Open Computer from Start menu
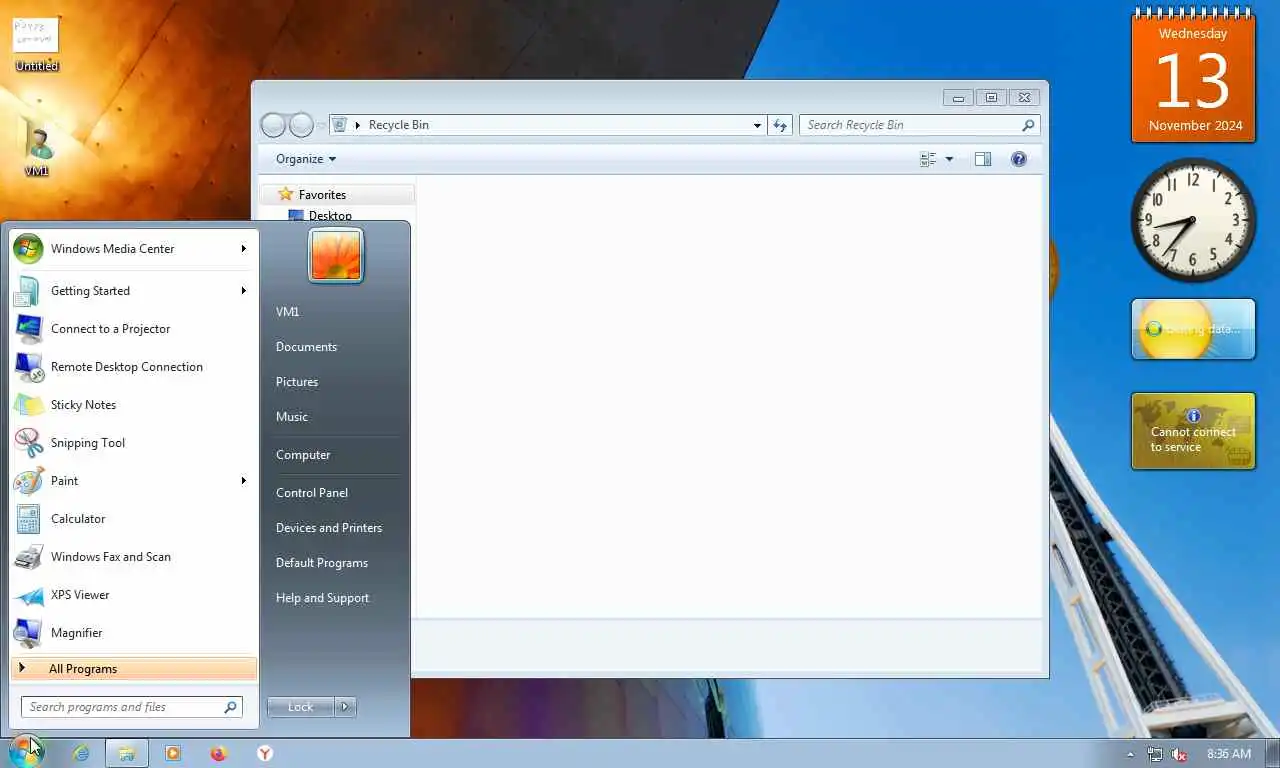1280x768 pixels. click(303, 455)
